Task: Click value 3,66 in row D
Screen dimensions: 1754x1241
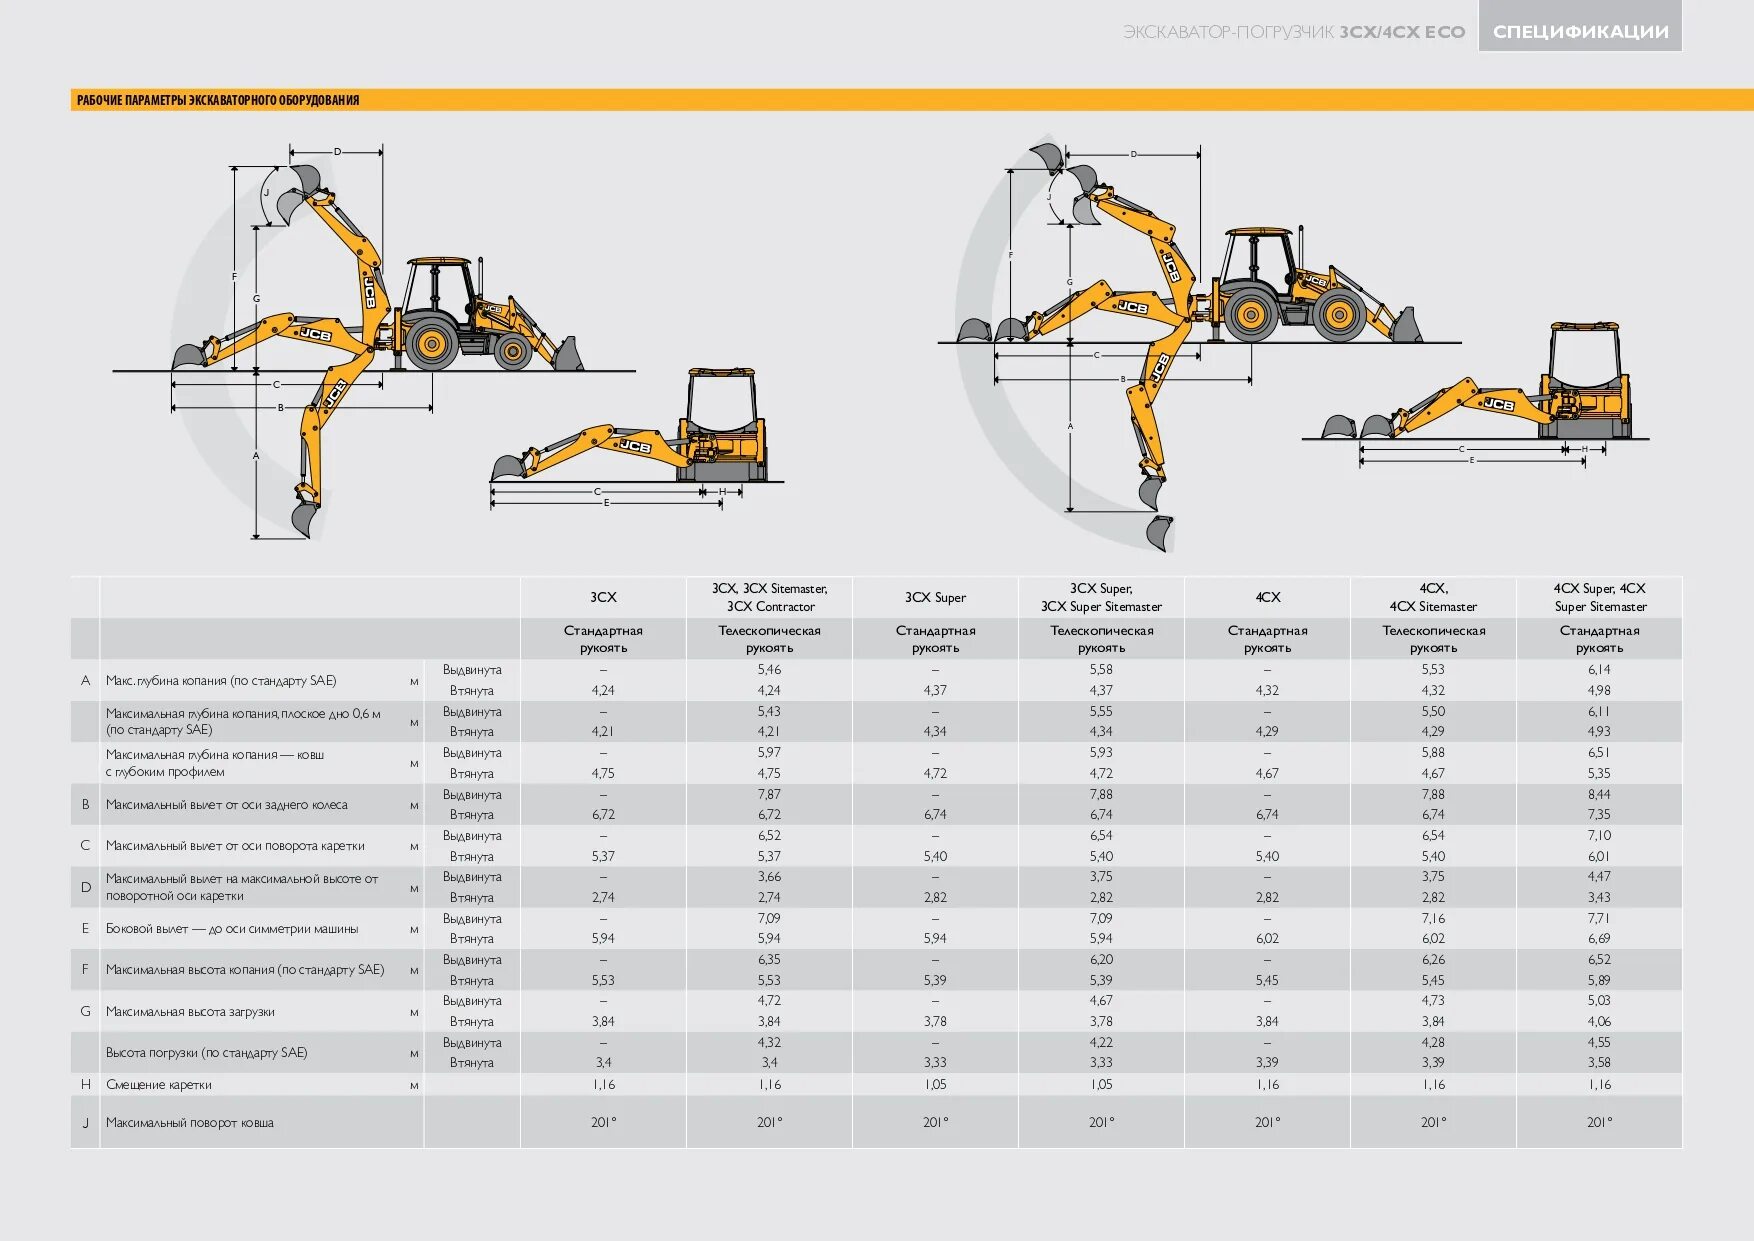Action: (x=769, y=876)
